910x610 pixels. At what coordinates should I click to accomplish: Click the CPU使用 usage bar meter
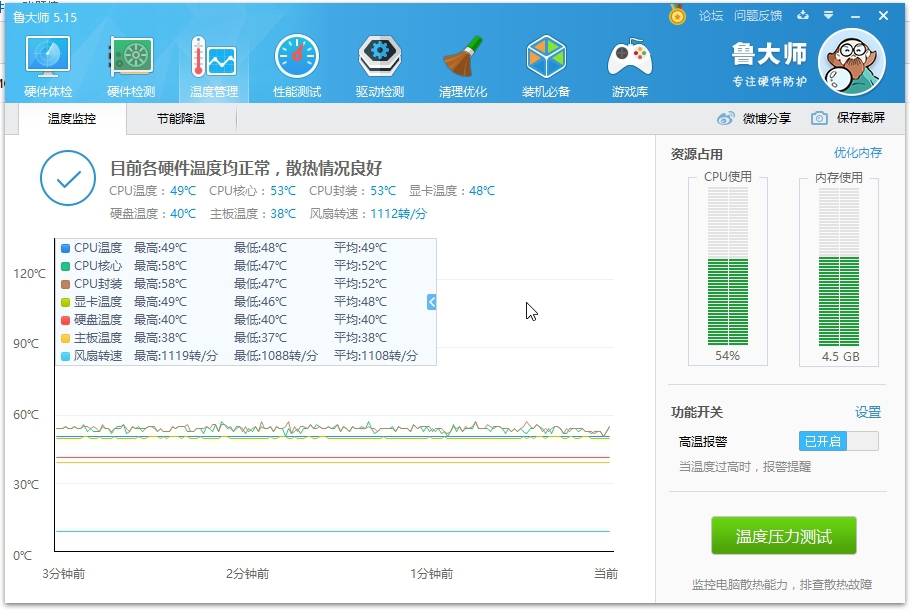(x=728, y=266)
